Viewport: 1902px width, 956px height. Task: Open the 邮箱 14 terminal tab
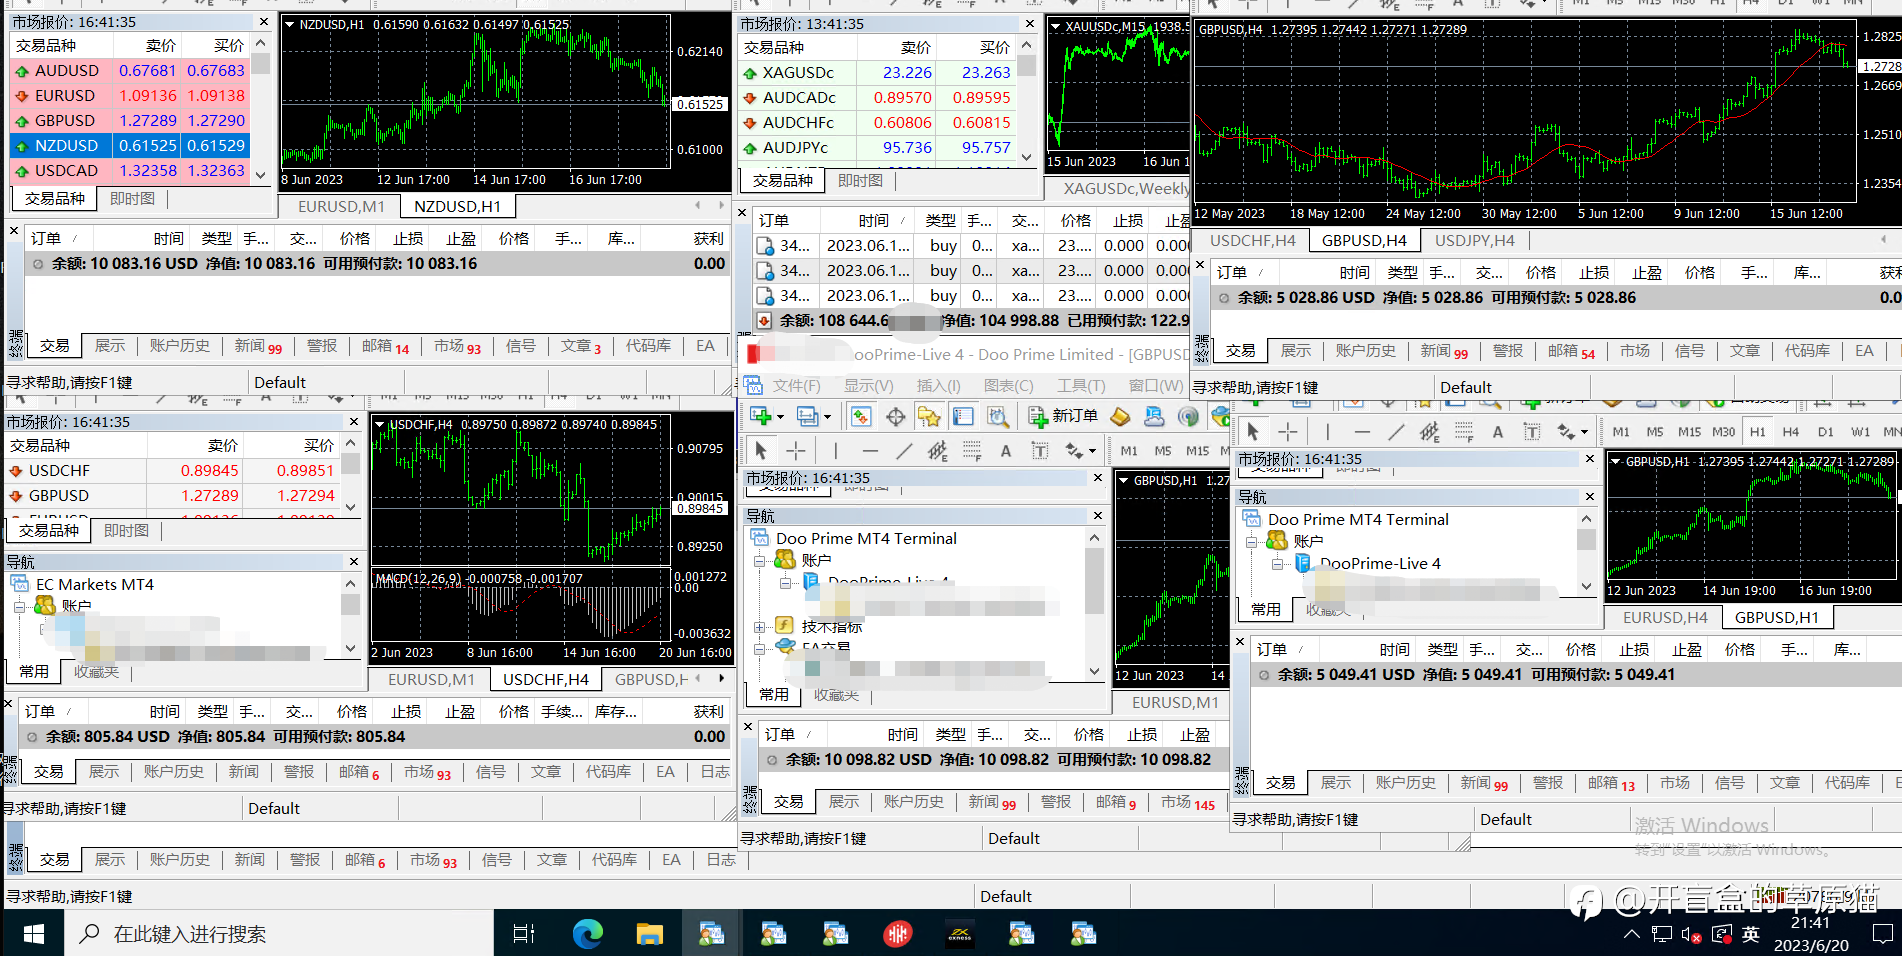(x=385, y=346)
